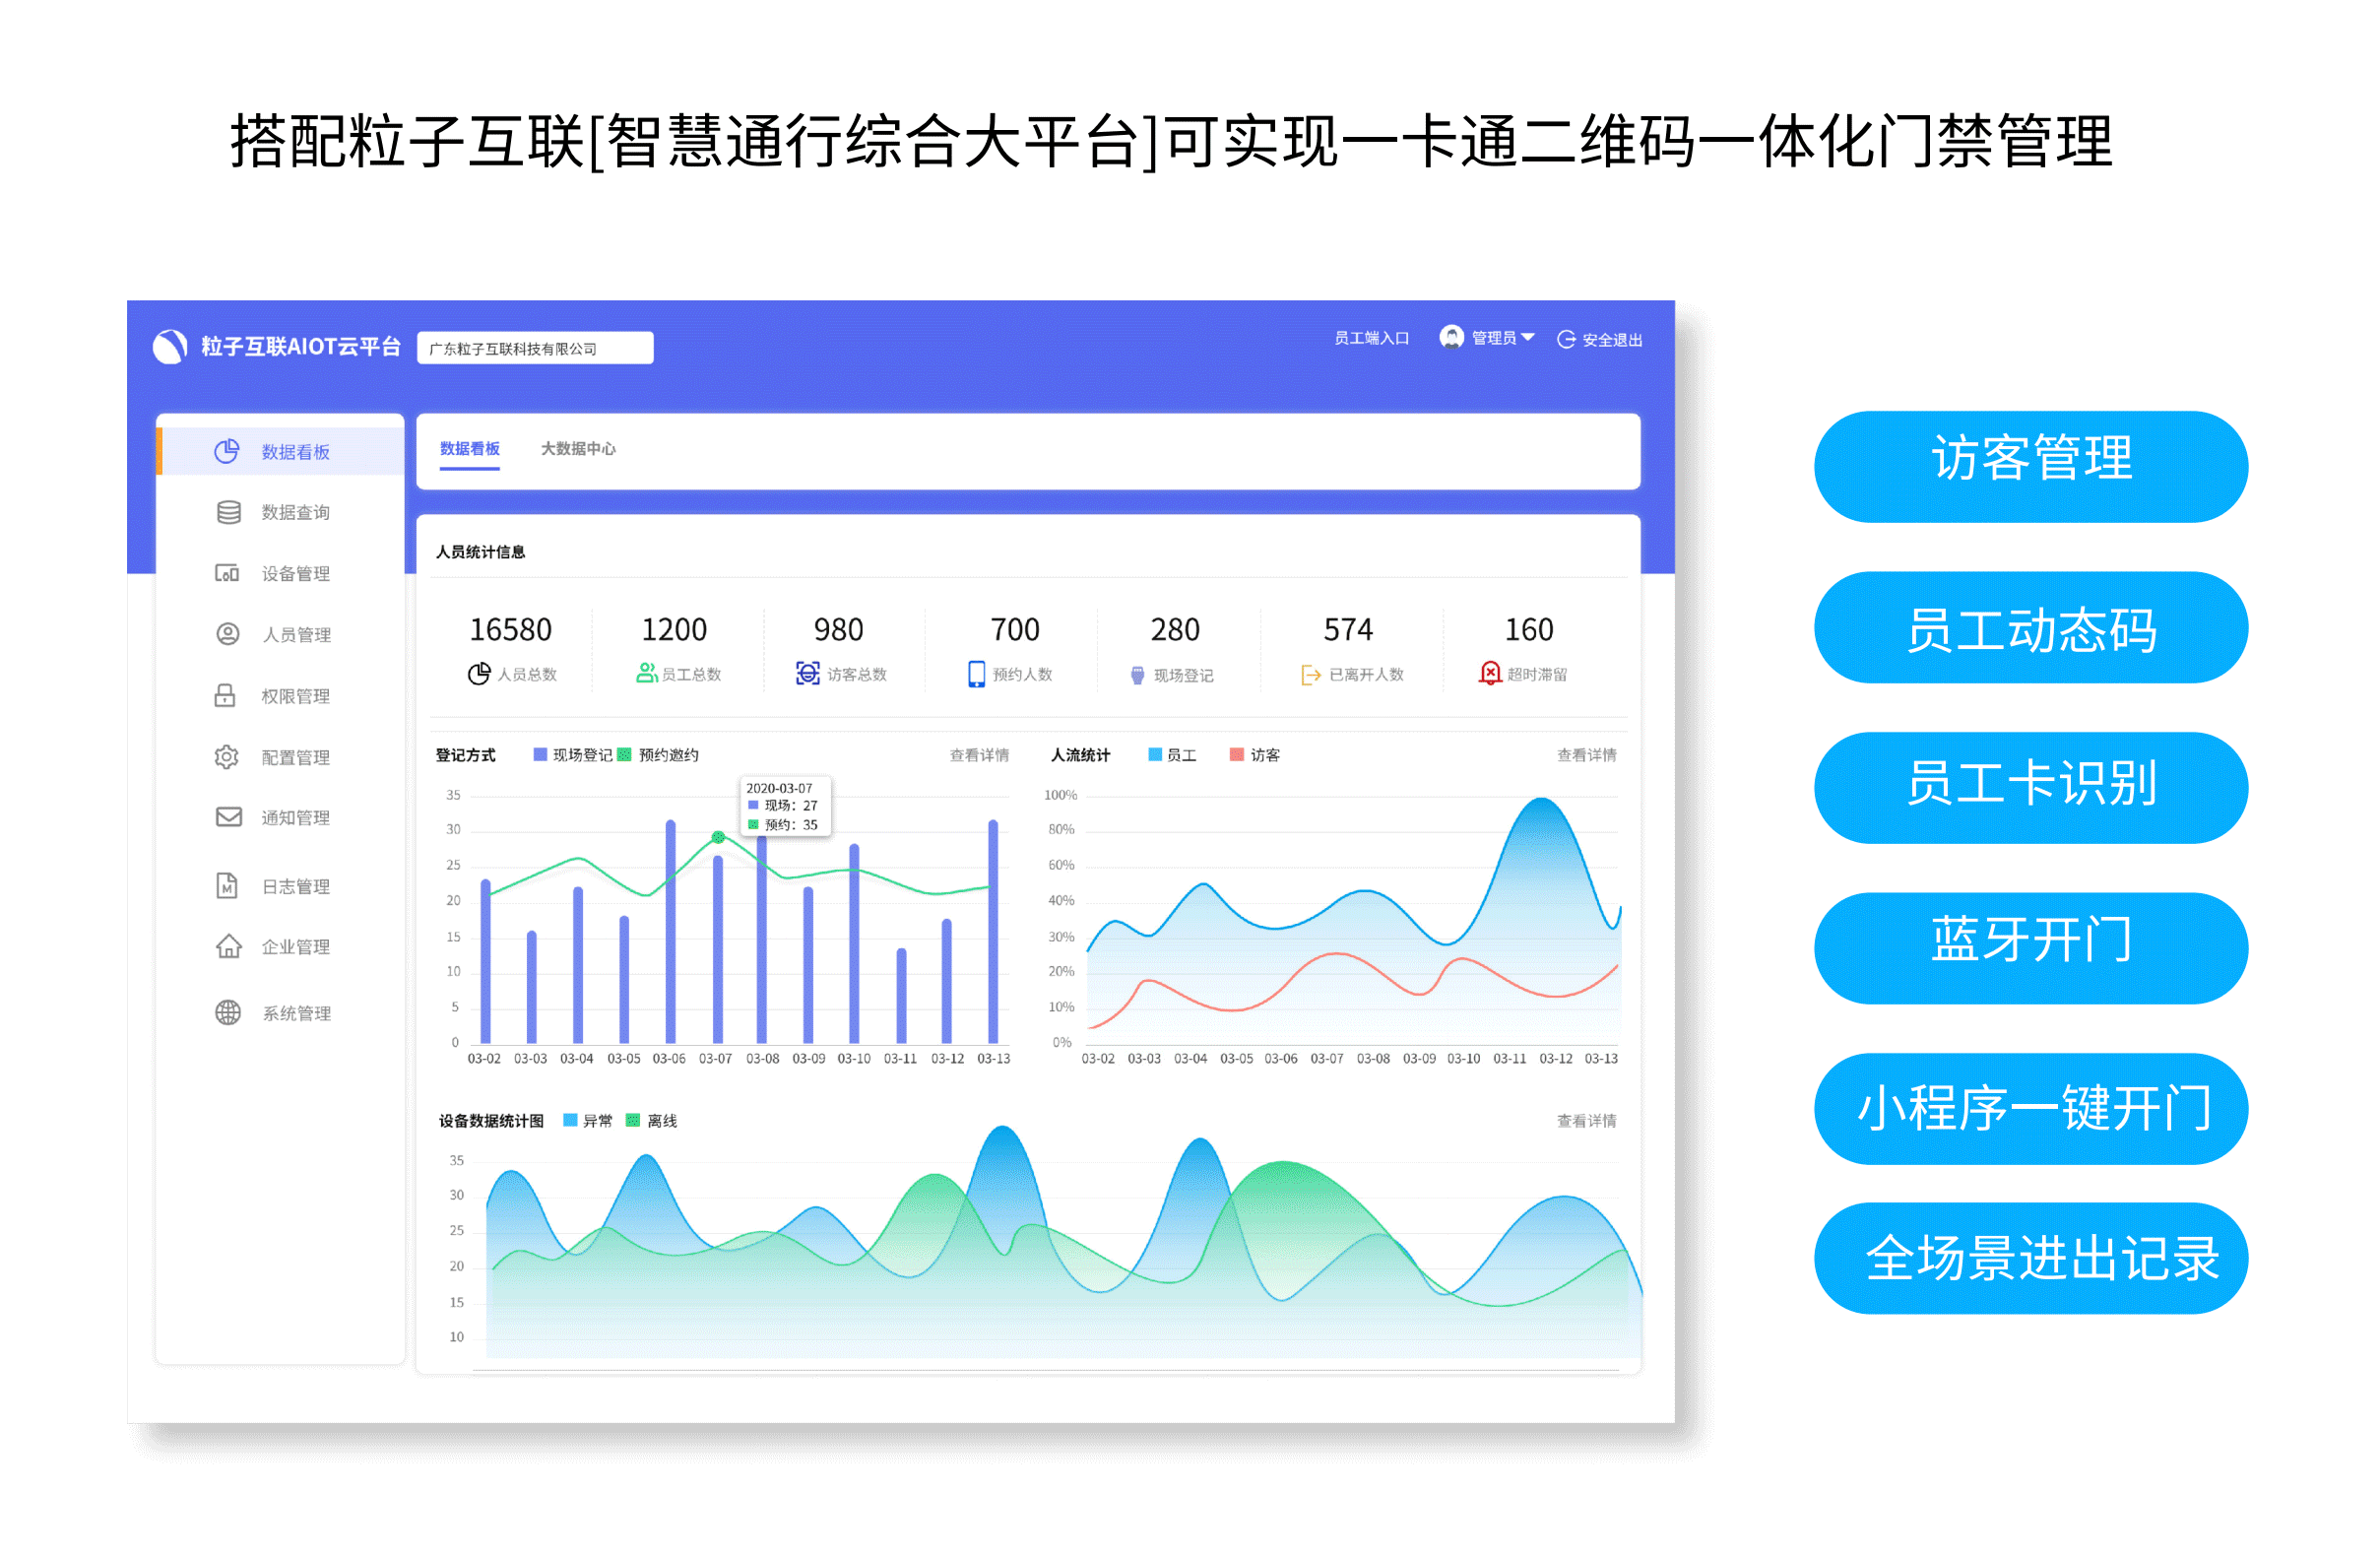
Task: Click the 现场登记 icon
Action: tap(1138, 675)
